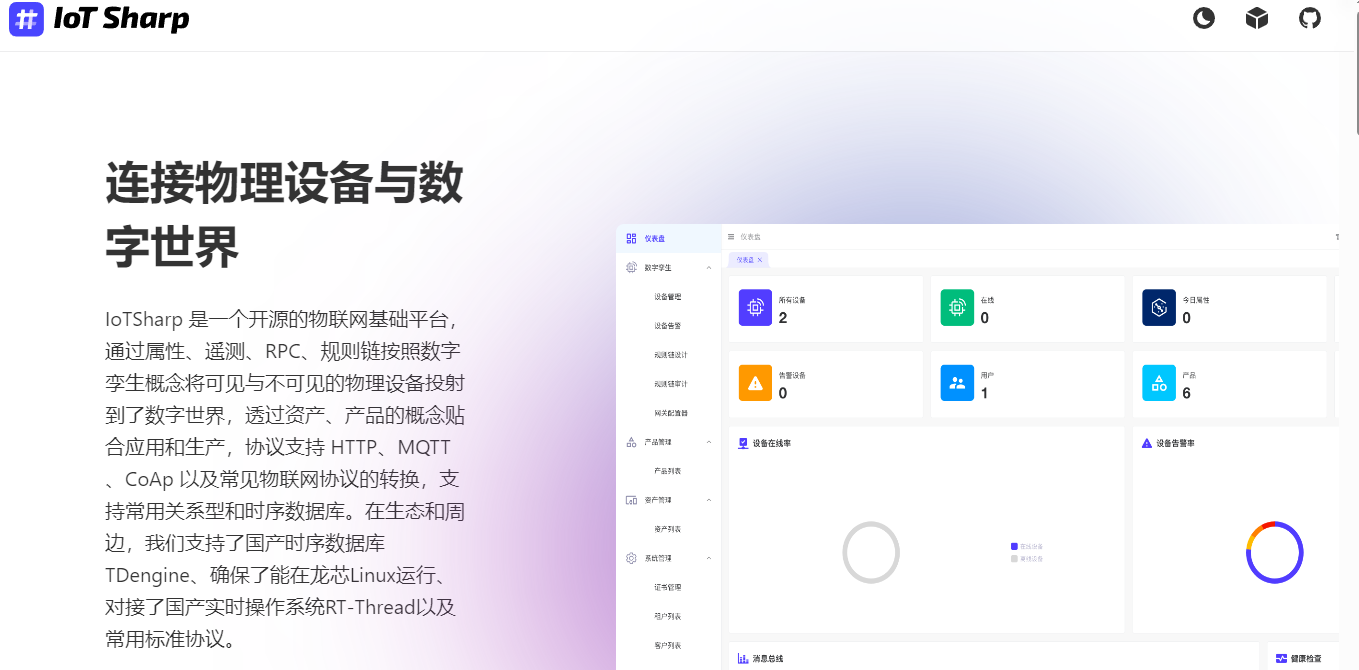Screen dimensions: 1359x670
Task: Collapse the 产品管理 menu chevron
Action: pos(709,441)
